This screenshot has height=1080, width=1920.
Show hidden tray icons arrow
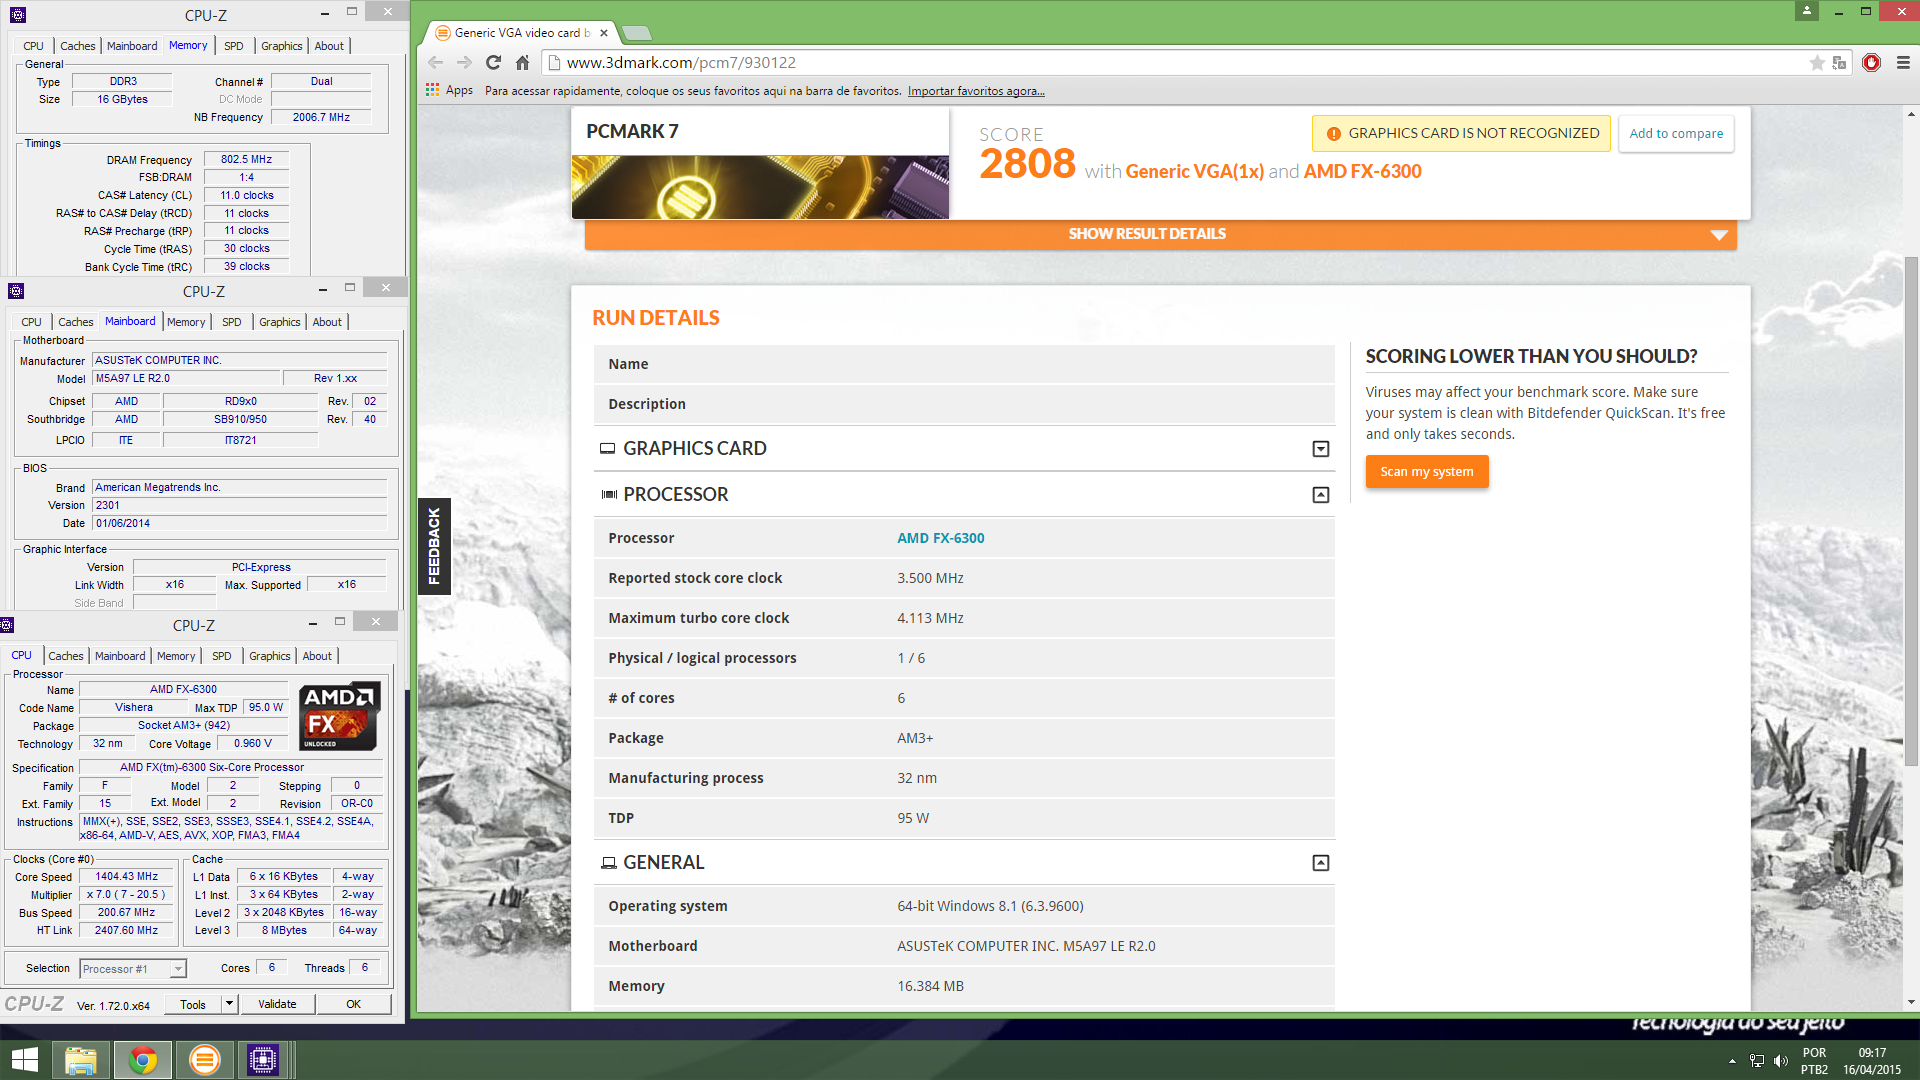(1732, 1061)
